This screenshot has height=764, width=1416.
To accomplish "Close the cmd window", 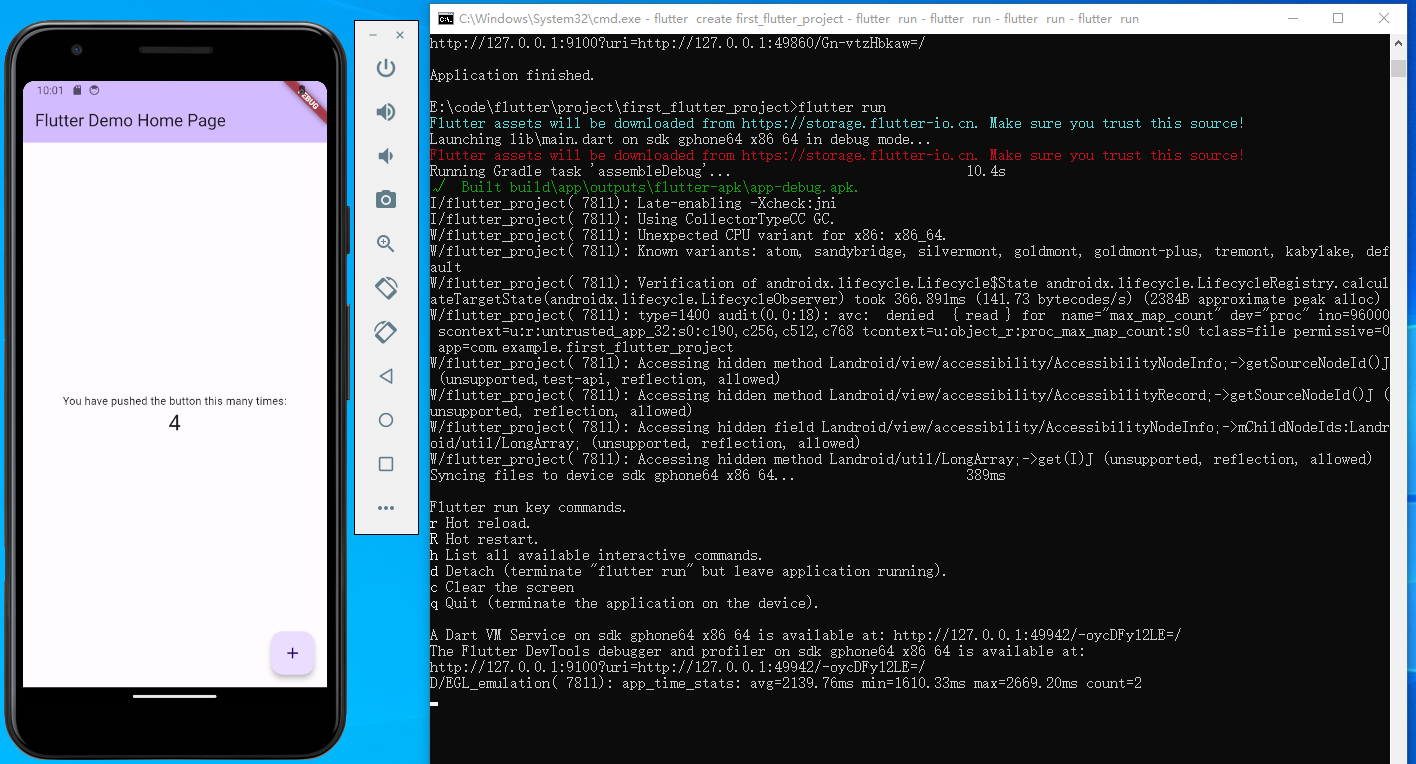I will [1384, 18].
